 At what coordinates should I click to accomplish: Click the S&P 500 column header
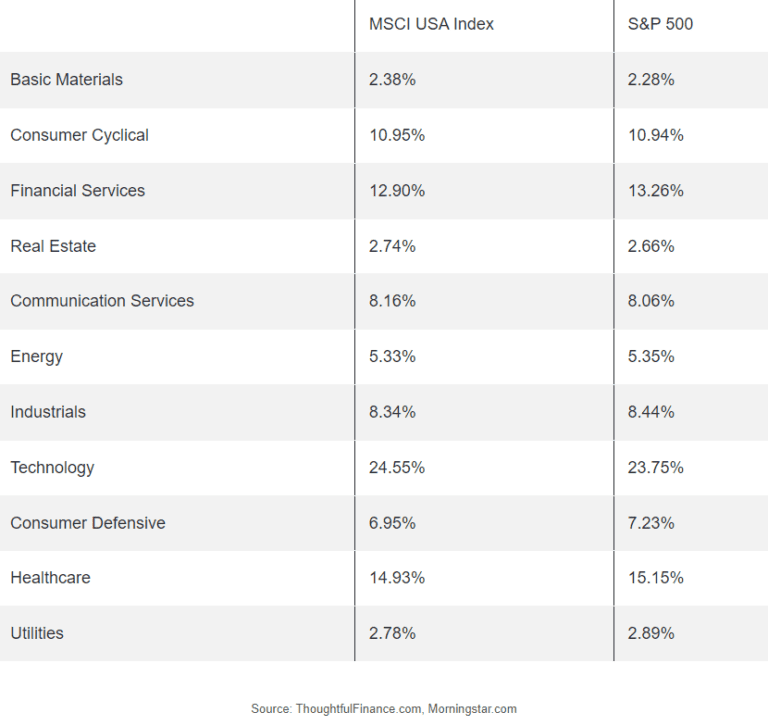pyautogui.click(x=660, y=24)
